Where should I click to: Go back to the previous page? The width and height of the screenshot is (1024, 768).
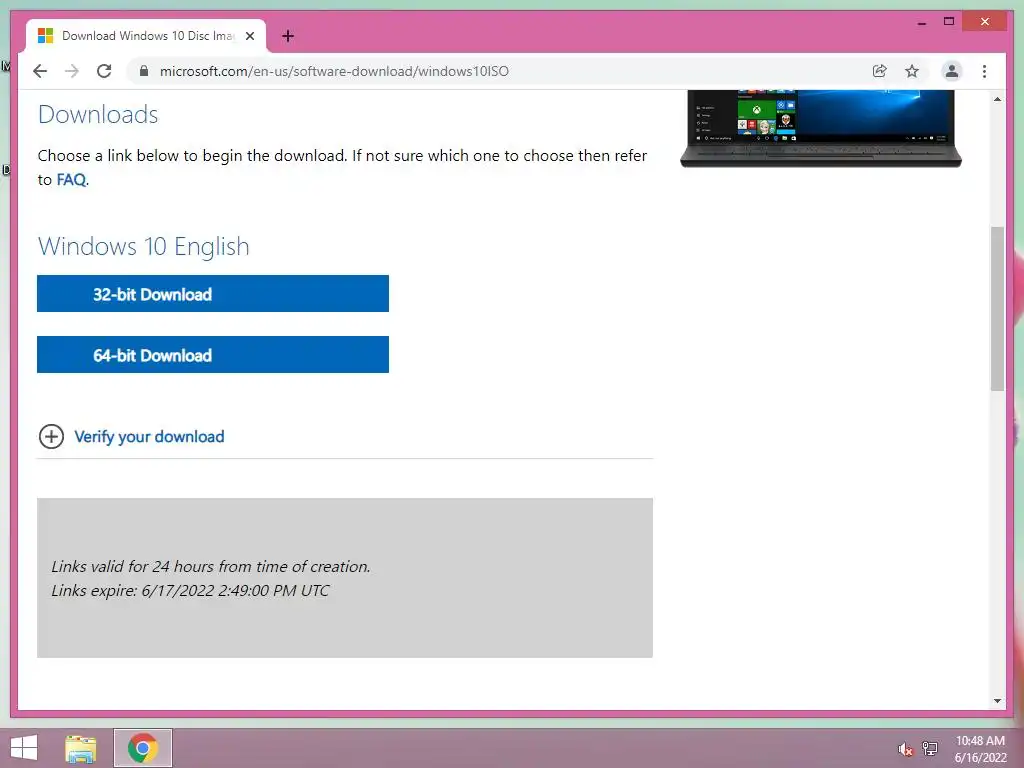click(x=40, y=71)
